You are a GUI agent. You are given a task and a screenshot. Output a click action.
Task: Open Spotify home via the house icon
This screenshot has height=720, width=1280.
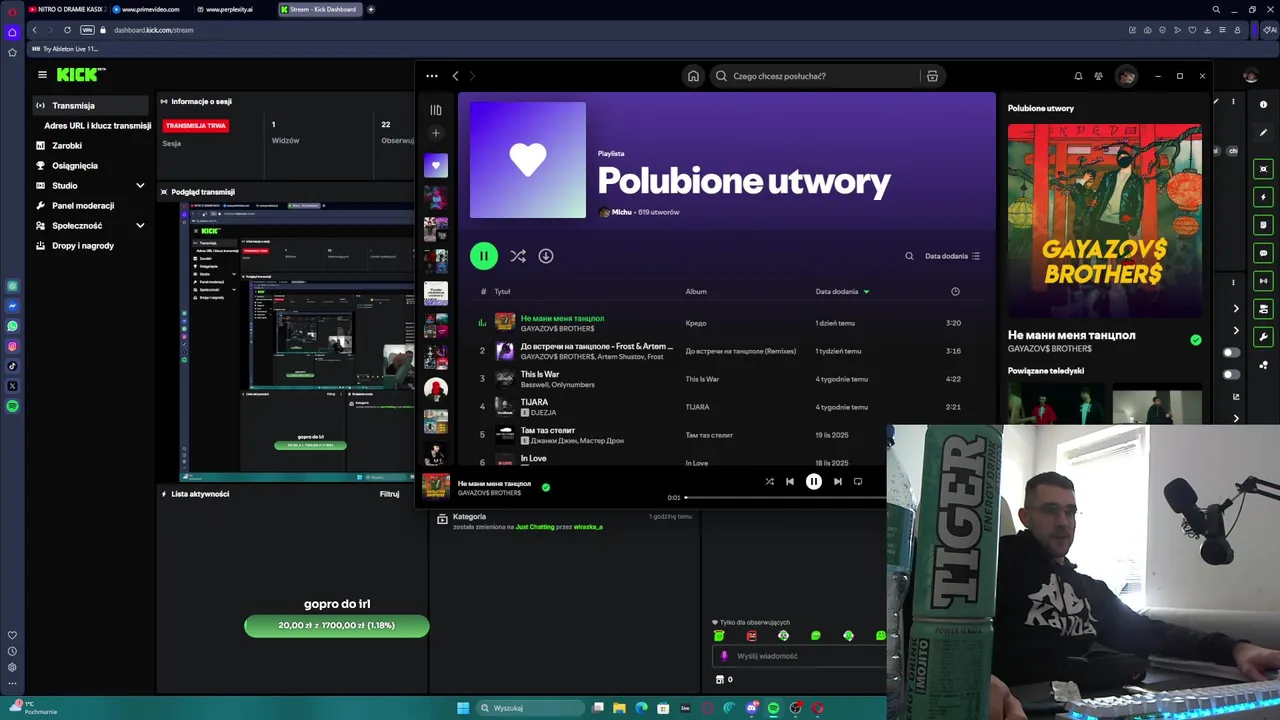pos(693,76)
